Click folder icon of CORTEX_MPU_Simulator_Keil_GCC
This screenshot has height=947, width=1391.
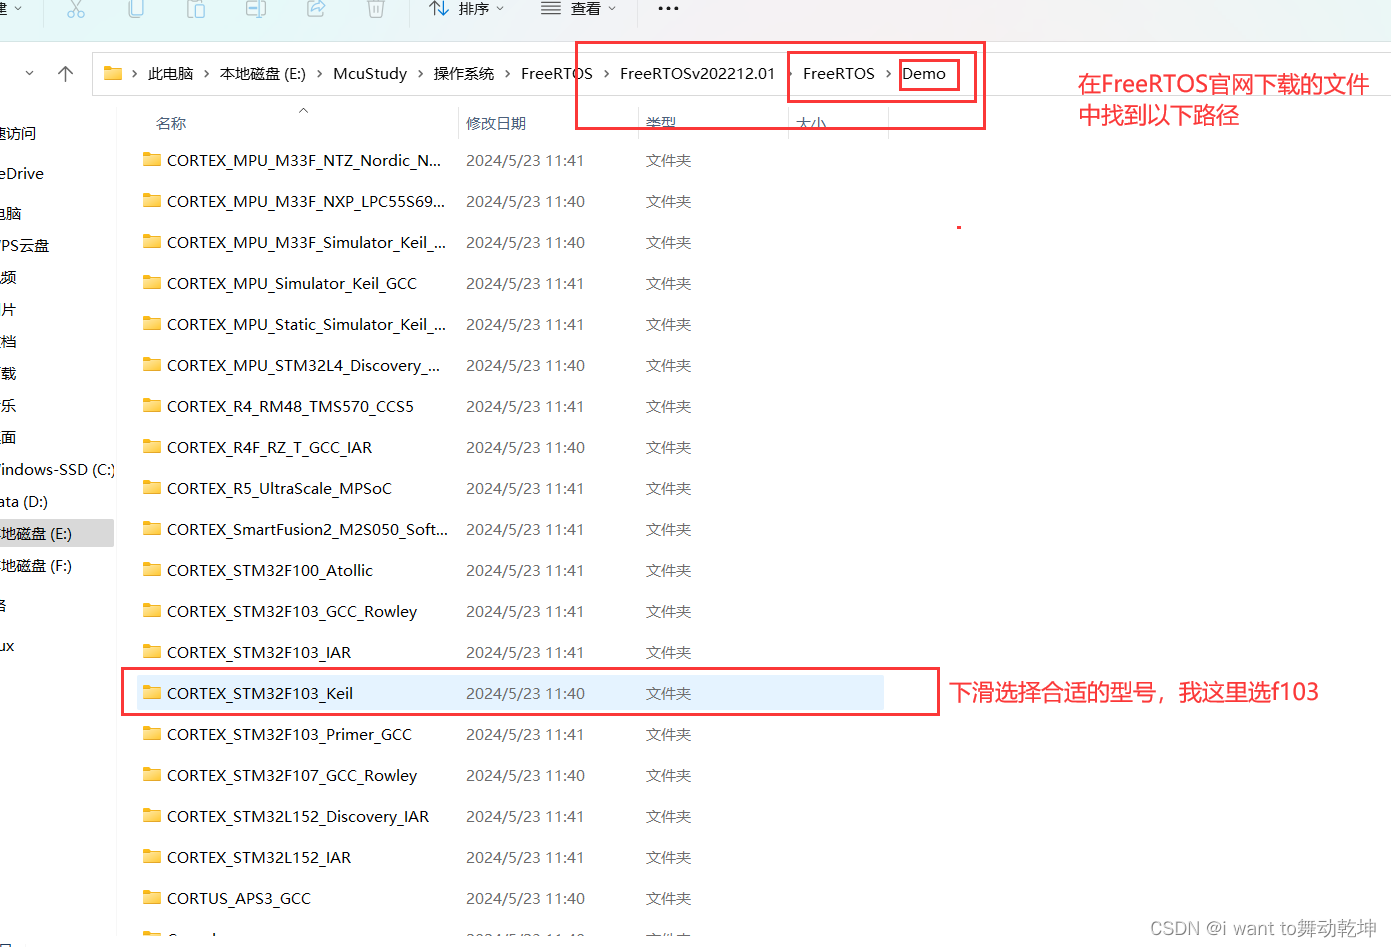[152, 282]
